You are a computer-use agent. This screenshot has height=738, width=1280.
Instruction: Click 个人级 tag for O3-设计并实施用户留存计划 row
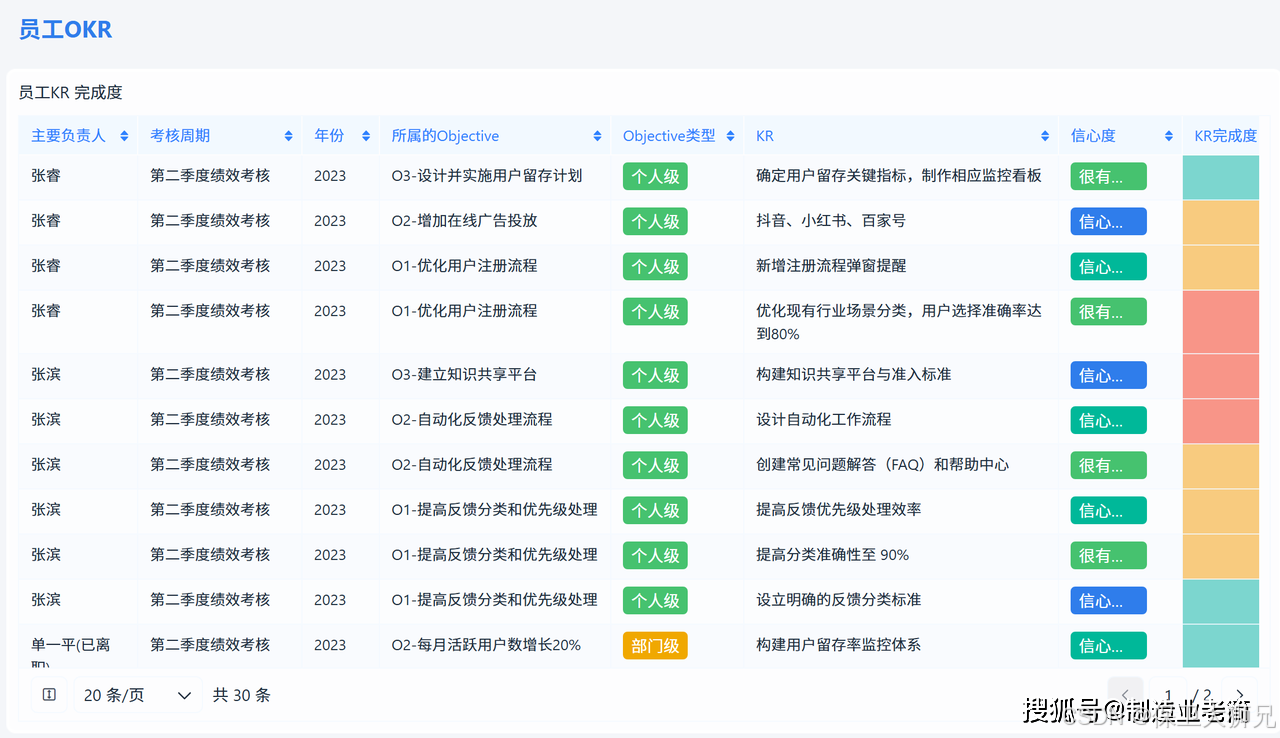pos(655,176)
